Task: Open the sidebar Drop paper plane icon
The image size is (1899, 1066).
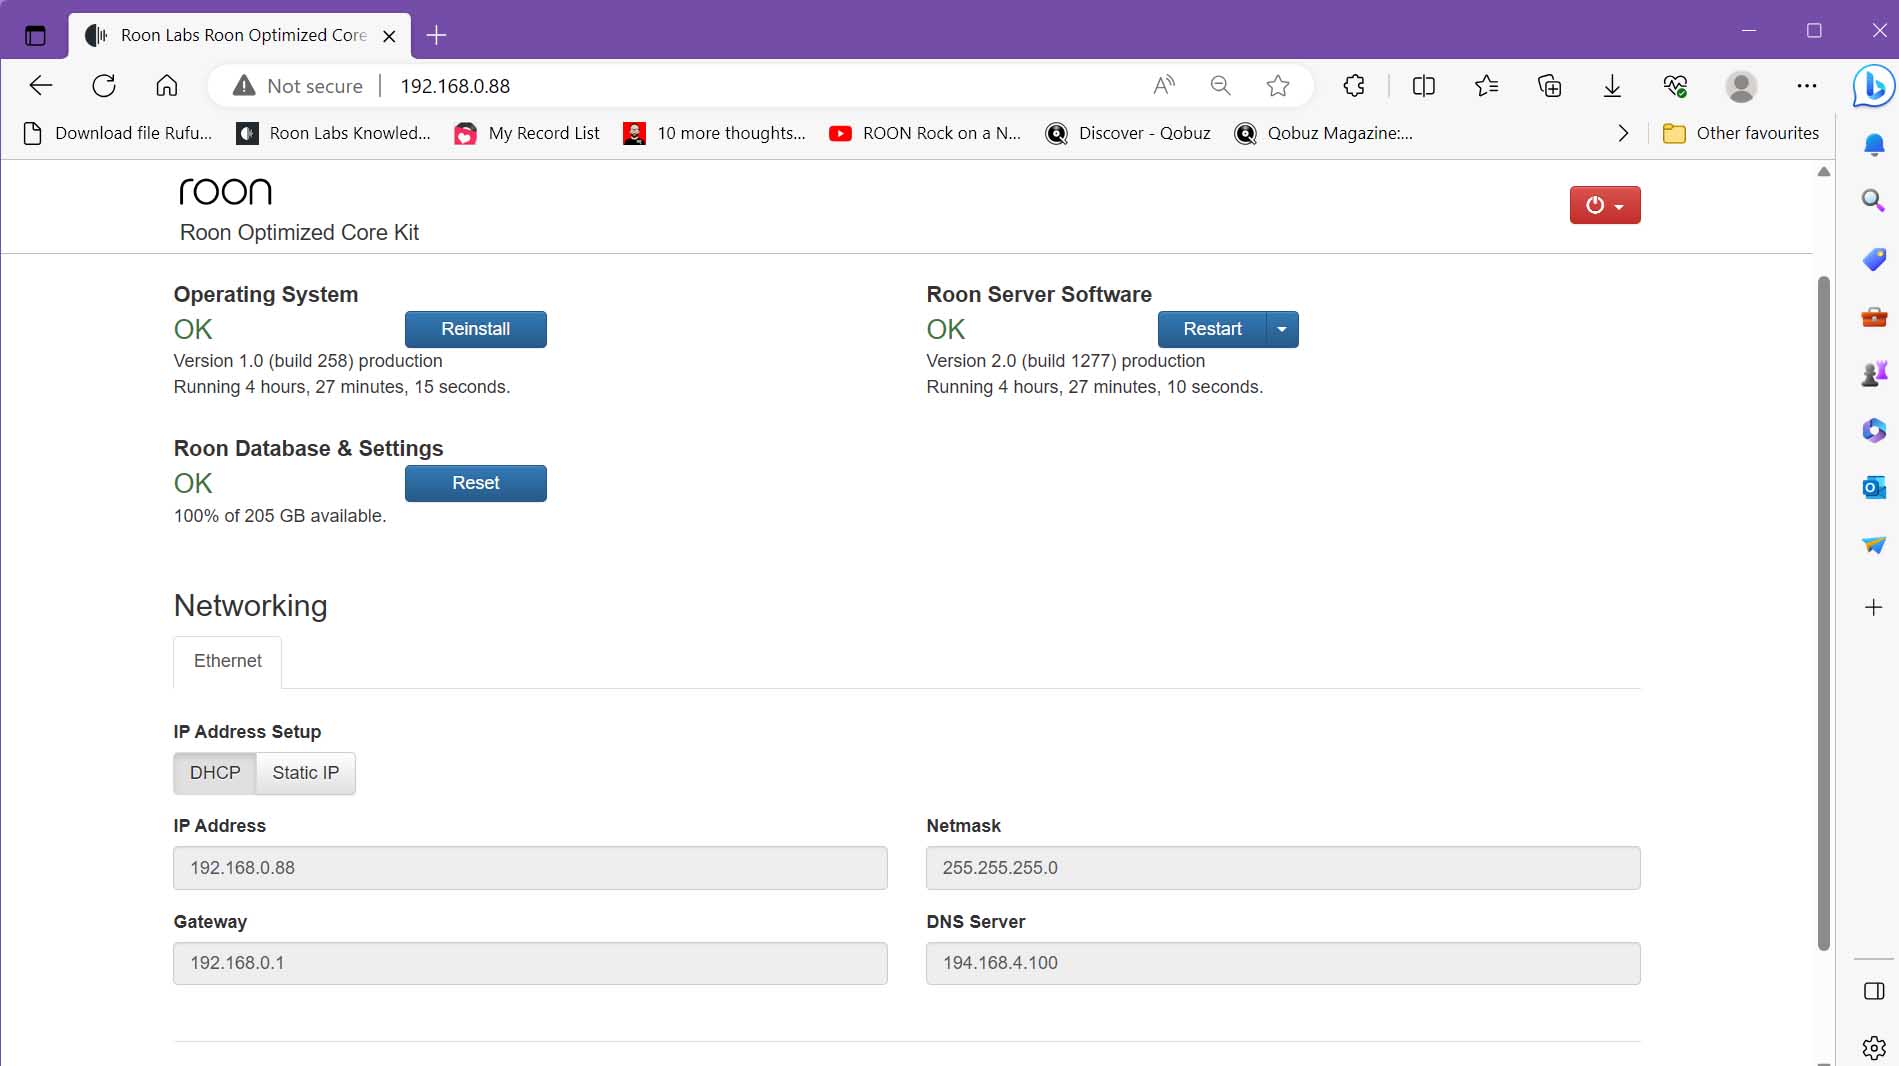Action: [1874, 545]
